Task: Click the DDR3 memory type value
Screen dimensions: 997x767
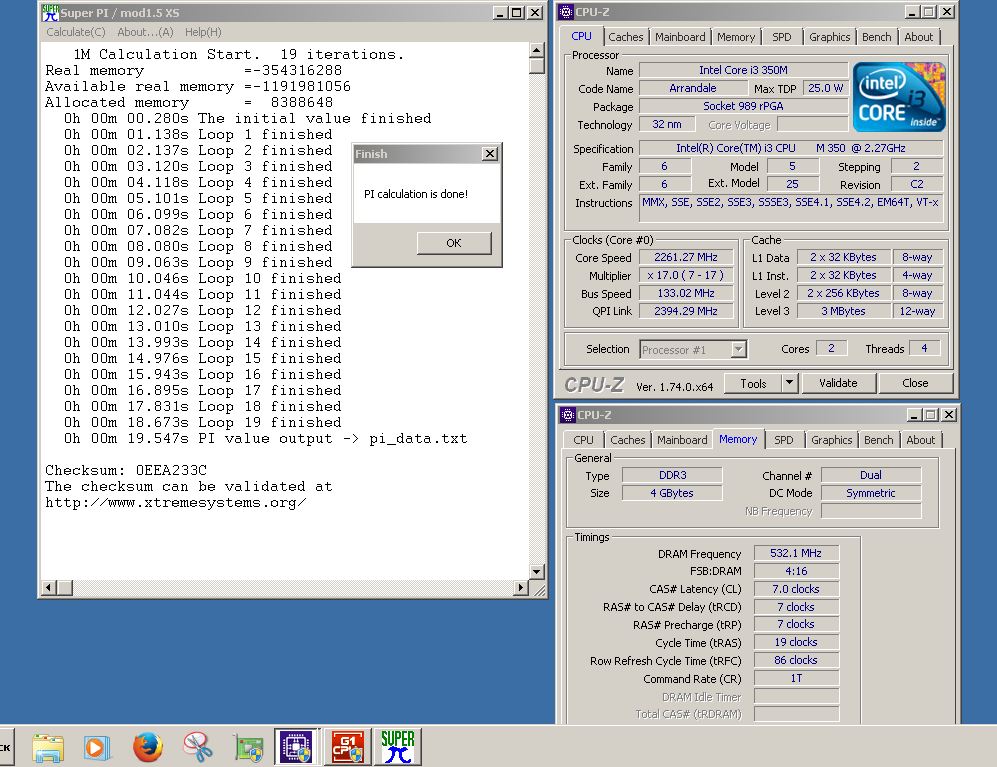Action: [x=672, y=475]
